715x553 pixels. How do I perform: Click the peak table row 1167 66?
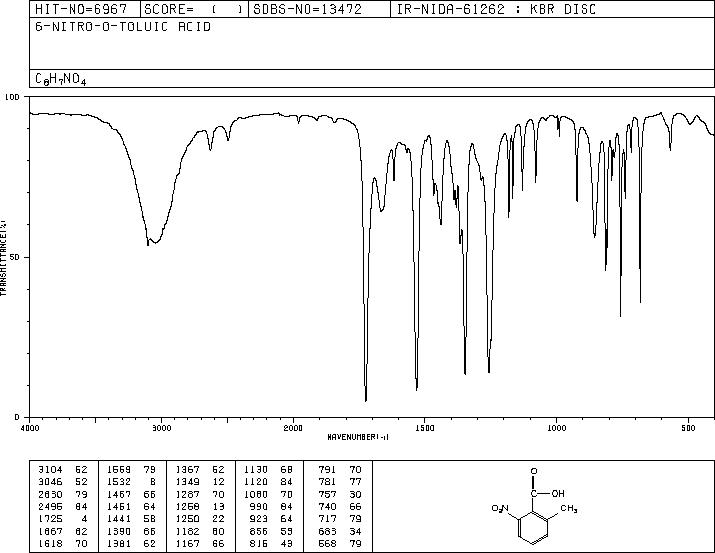[x=200, y=544]
